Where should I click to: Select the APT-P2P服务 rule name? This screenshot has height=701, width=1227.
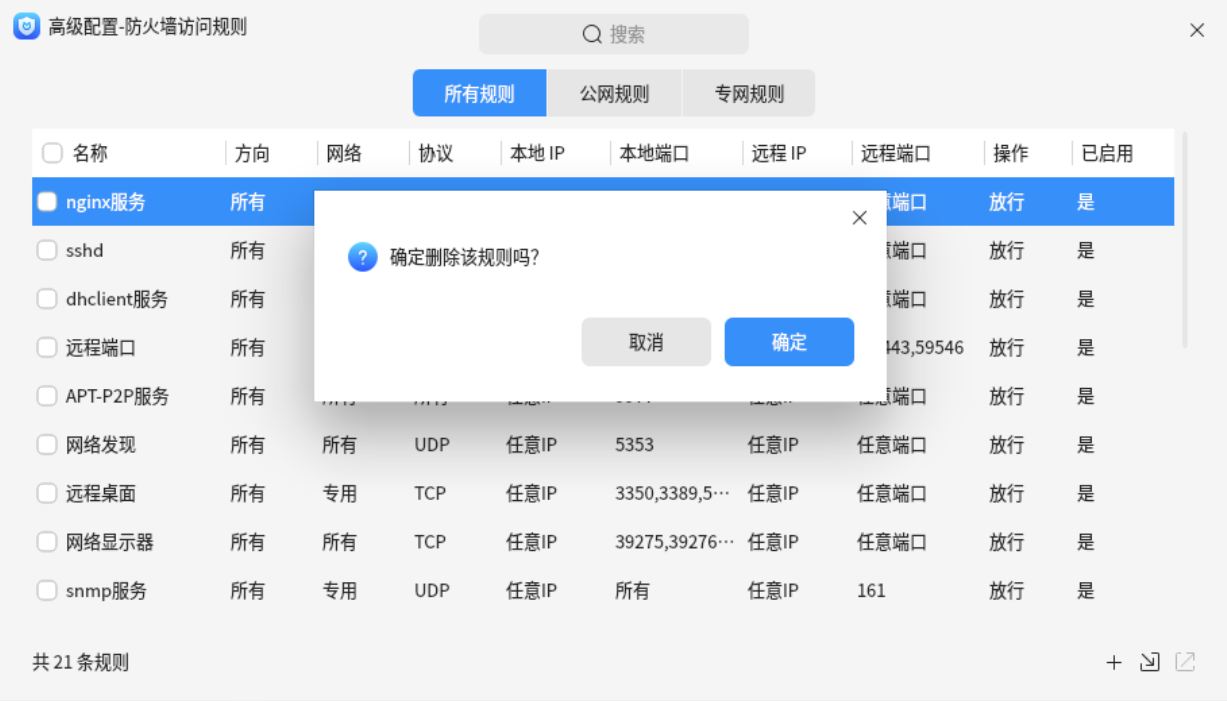117,397
